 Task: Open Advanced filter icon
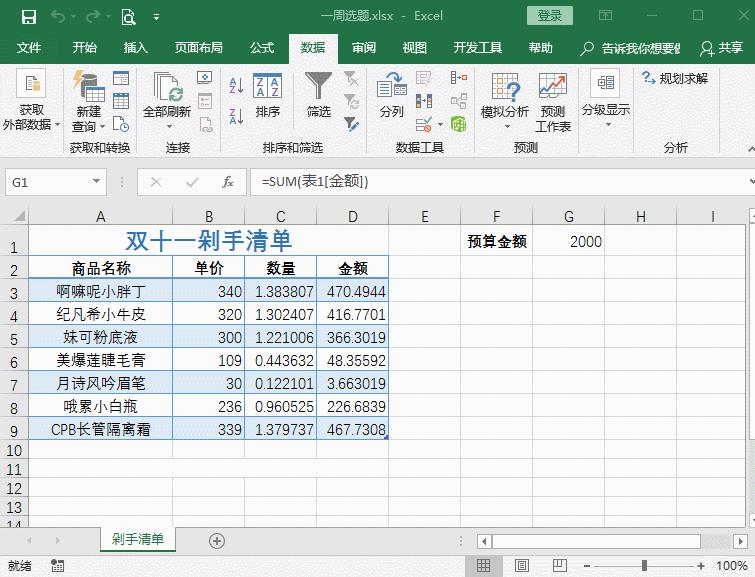coord(351,124)
